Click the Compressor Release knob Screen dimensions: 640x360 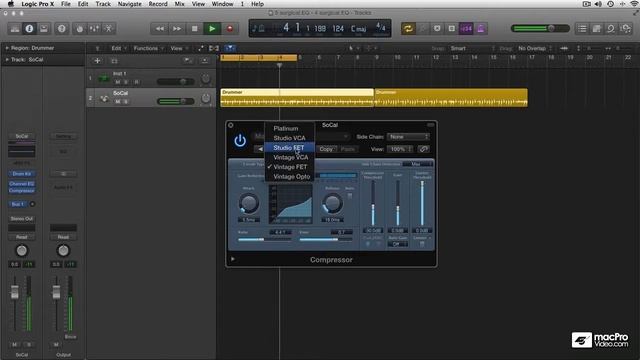pos(332,203)
